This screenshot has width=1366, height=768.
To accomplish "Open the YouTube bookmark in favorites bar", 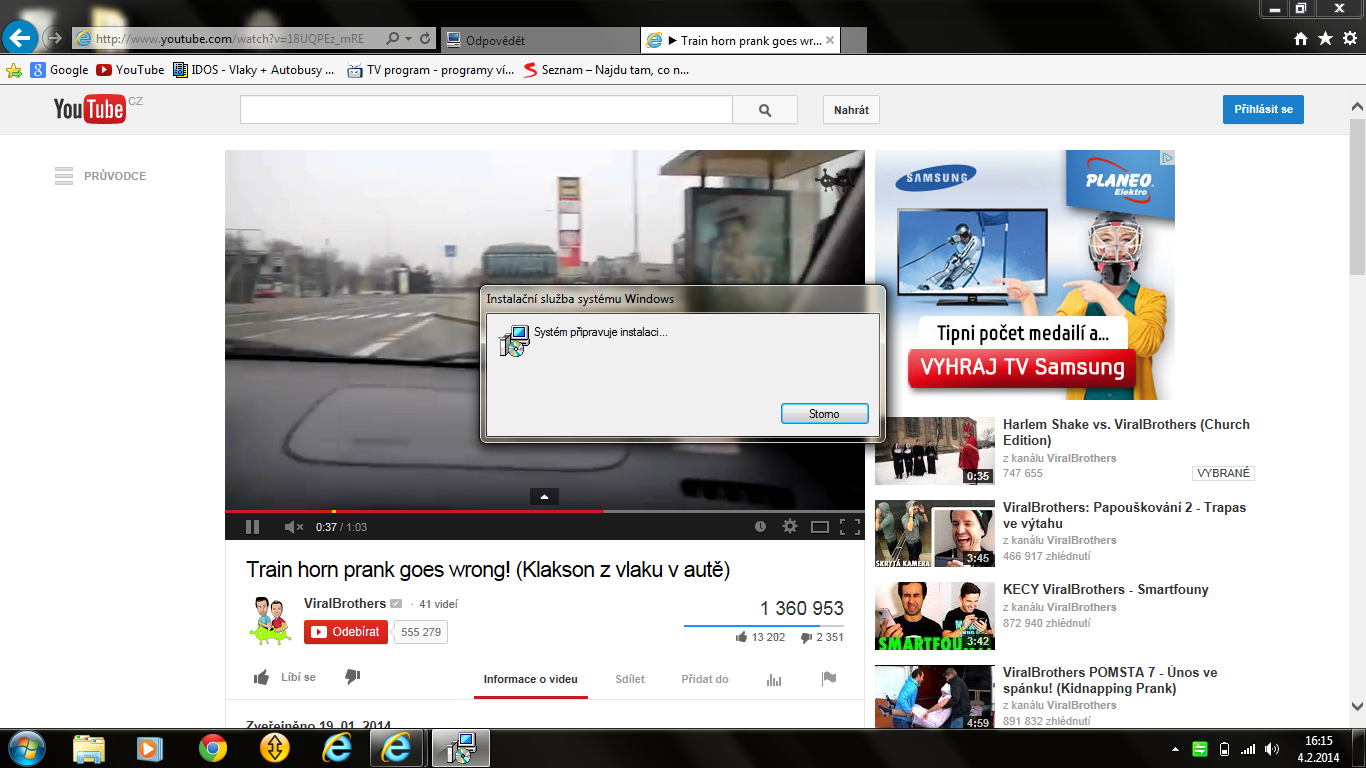I will [130, 70].
